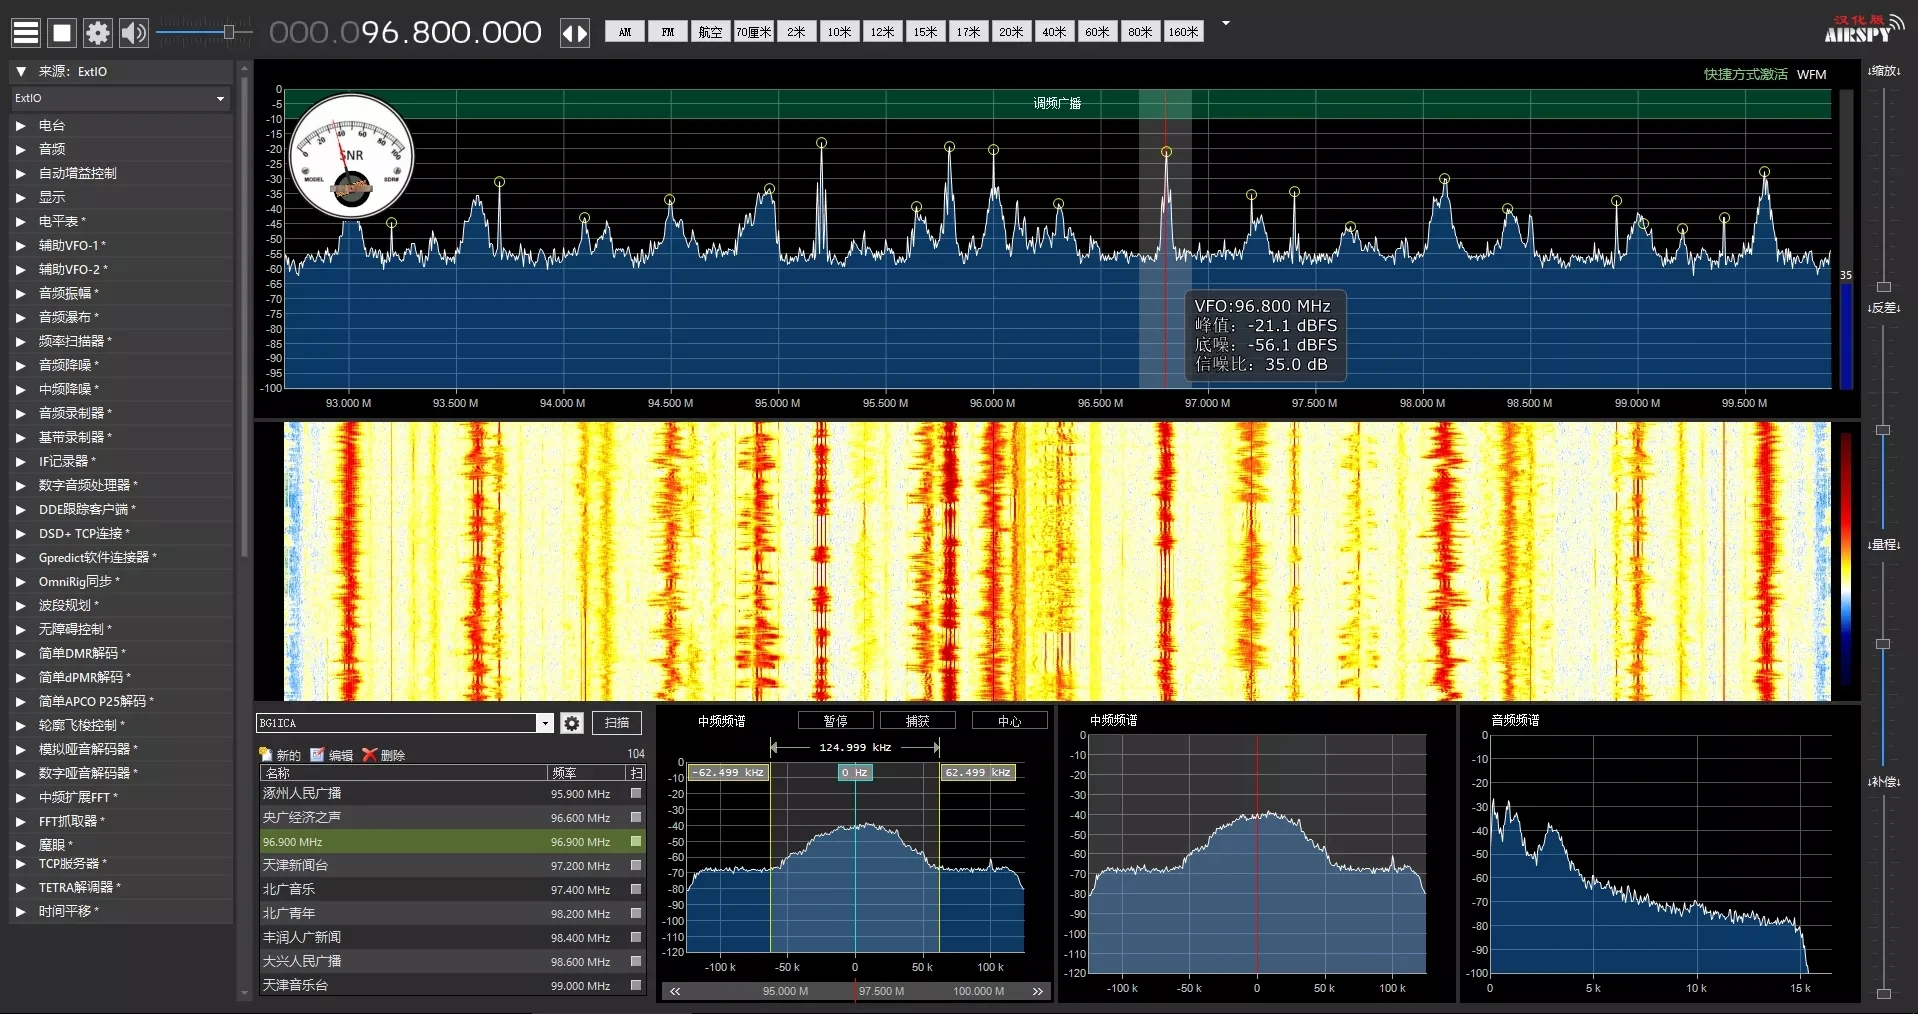The width and height of the screenshot is (1918, 1014).
Task: Expand the 电台 section
Action: (x=20, y=125)
